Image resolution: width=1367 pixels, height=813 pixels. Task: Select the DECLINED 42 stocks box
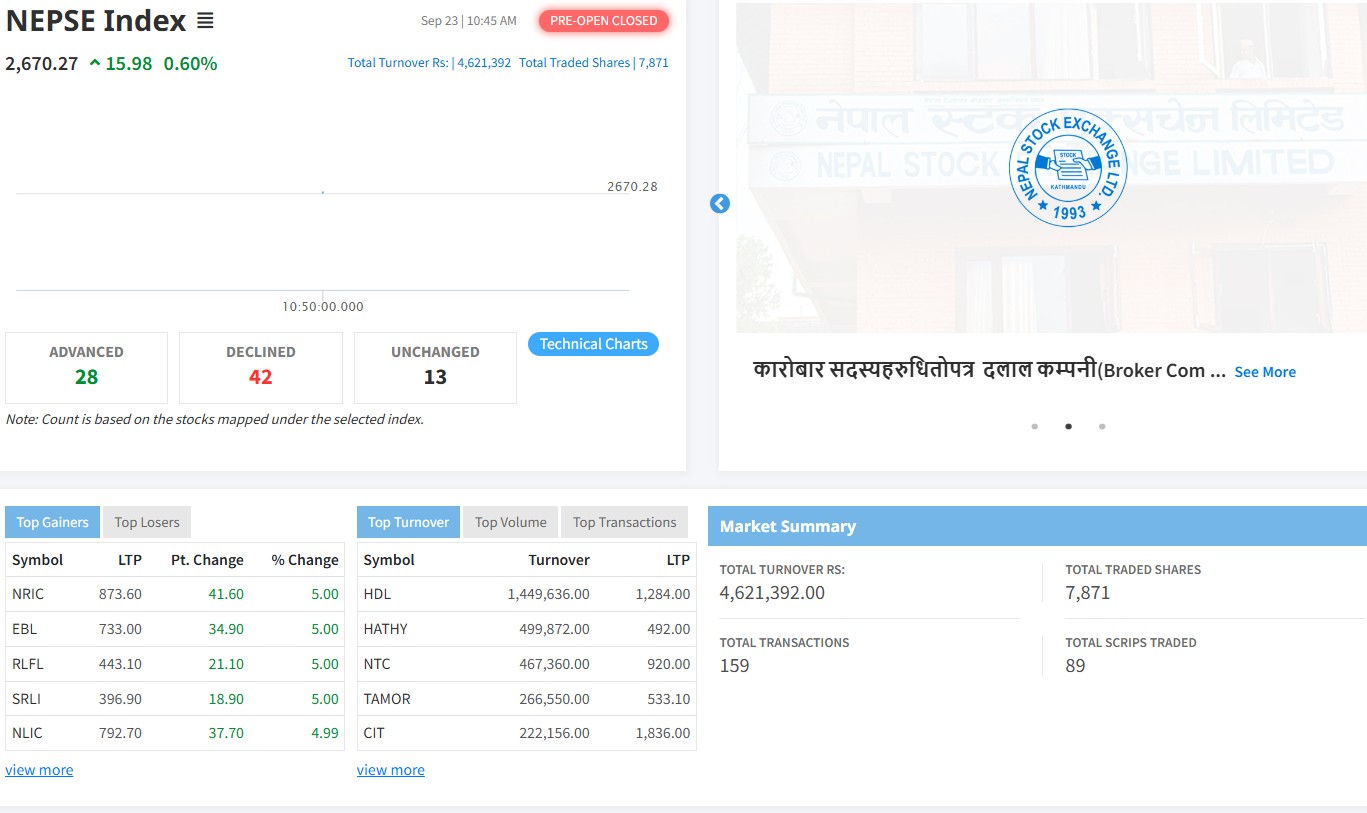click(261, 368)
